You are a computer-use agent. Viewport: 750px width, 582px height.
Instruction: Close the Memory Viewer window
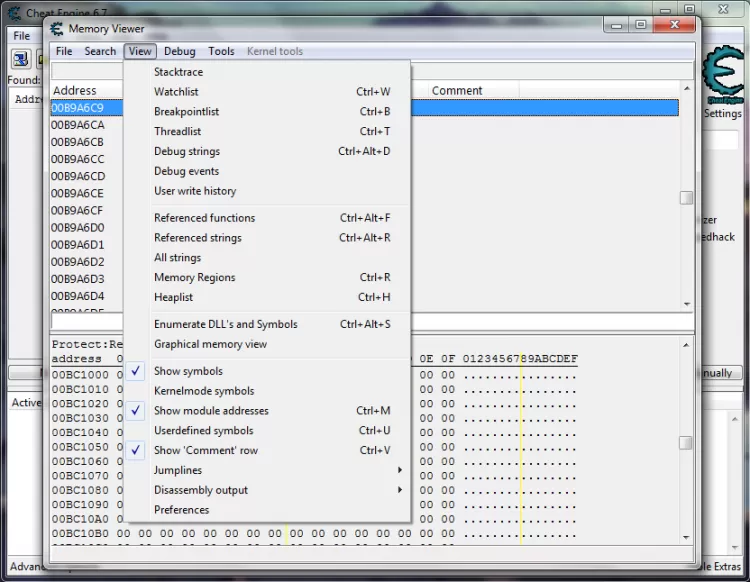(x=675, y=25)
